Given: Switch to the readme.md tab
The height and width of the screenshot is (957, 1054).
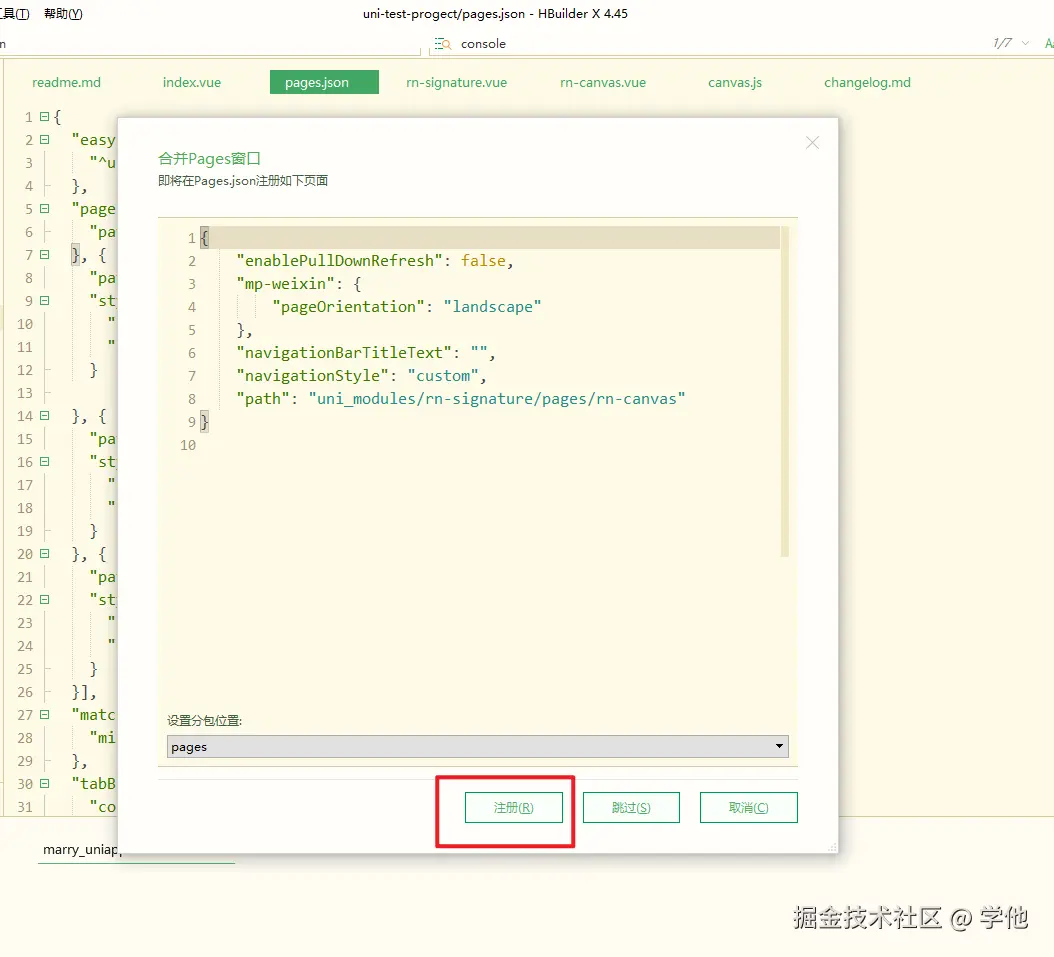Looking at the screenshot, I should tap(67, 83).
